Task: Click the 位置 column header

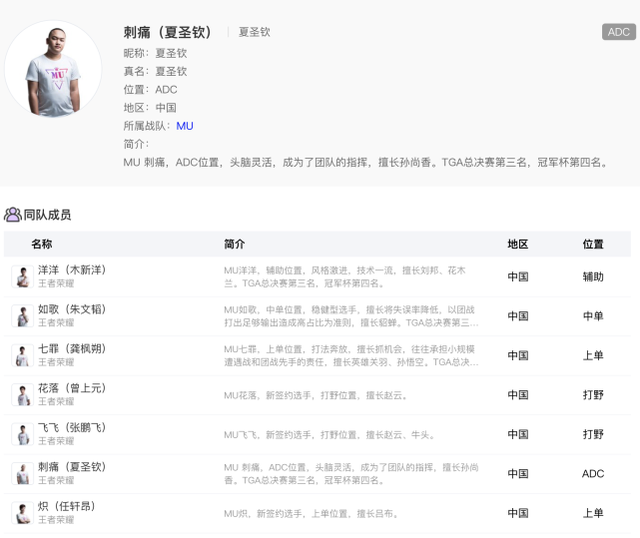Action: 593,244
